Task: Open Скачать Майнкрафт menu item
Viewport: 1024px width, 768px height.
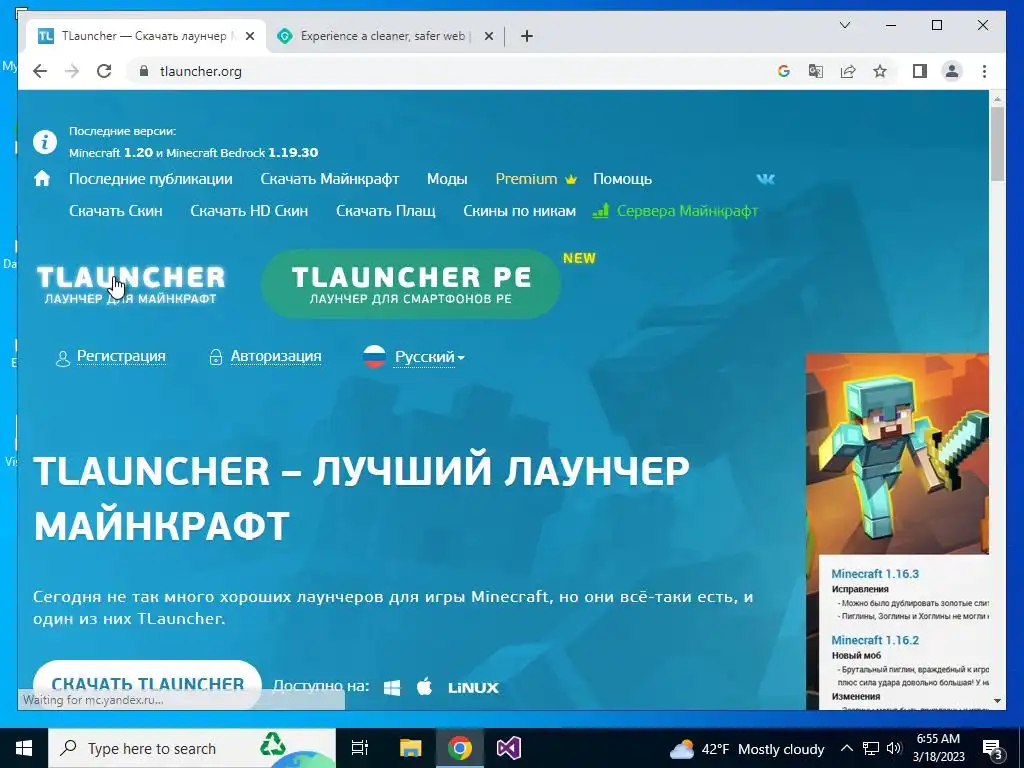Action: pyautogui.click(x=330, y=178)
